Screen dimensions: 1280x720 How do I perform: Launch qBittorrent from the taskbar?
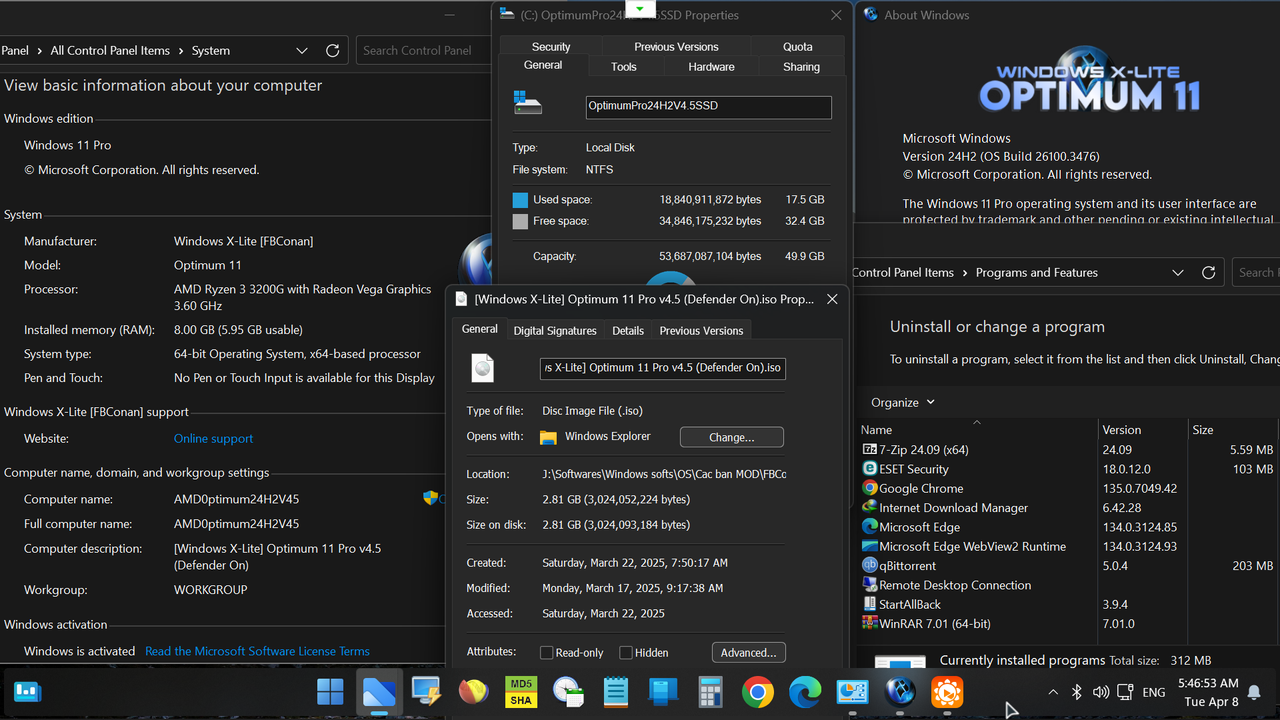(899, 691)
